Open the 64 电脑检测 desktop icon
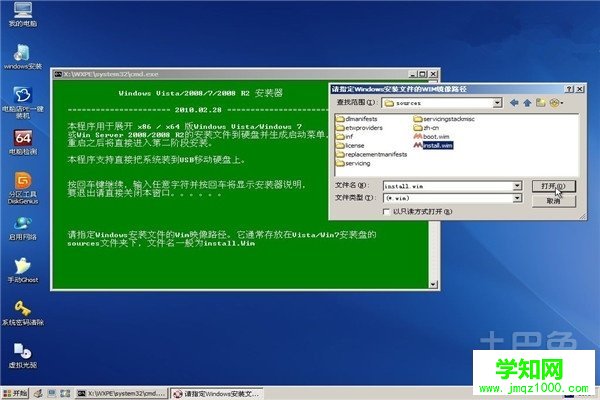This screenshot has width=600, height=400. click(x=23, y=142)
